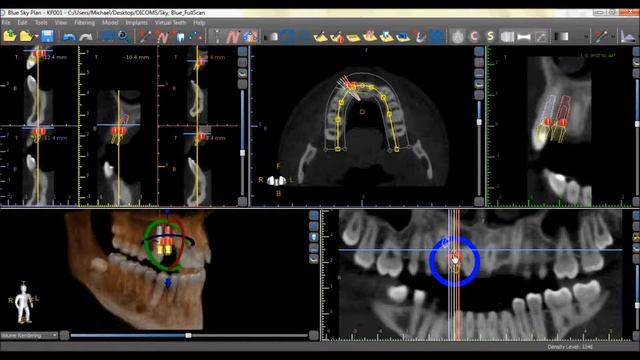
Task: Click the jaw icon button beside cross-sections
Action: (x=242, y=73)
